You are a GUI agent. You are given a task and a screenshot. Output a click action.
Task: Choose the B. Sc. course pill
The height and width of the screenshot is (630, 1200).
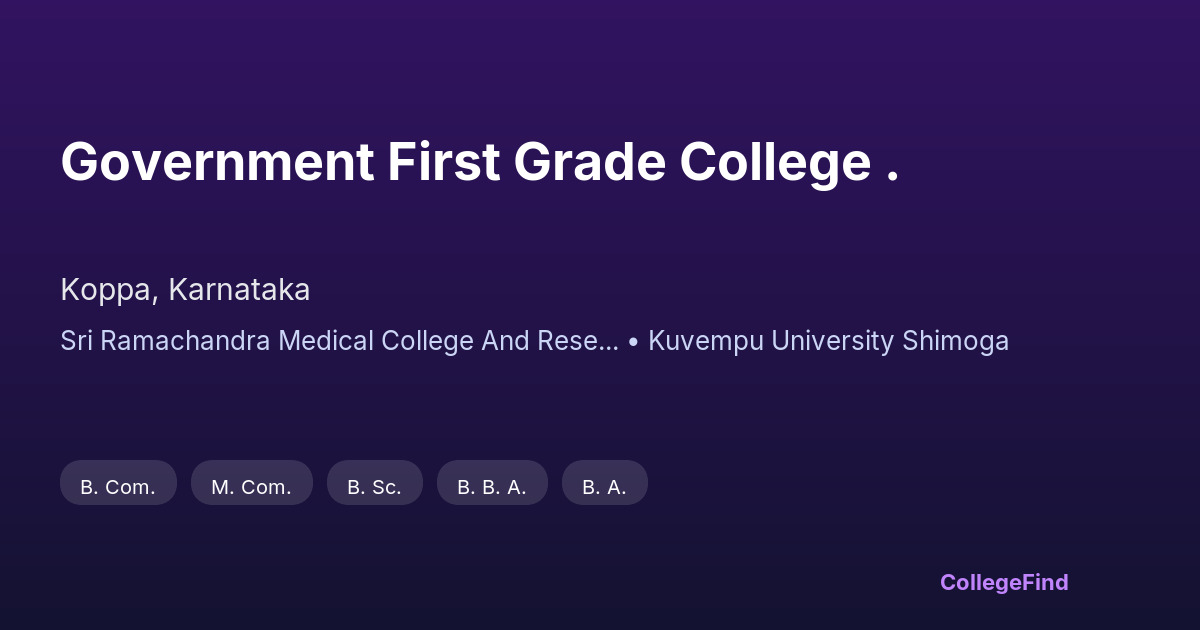[374, 487]
